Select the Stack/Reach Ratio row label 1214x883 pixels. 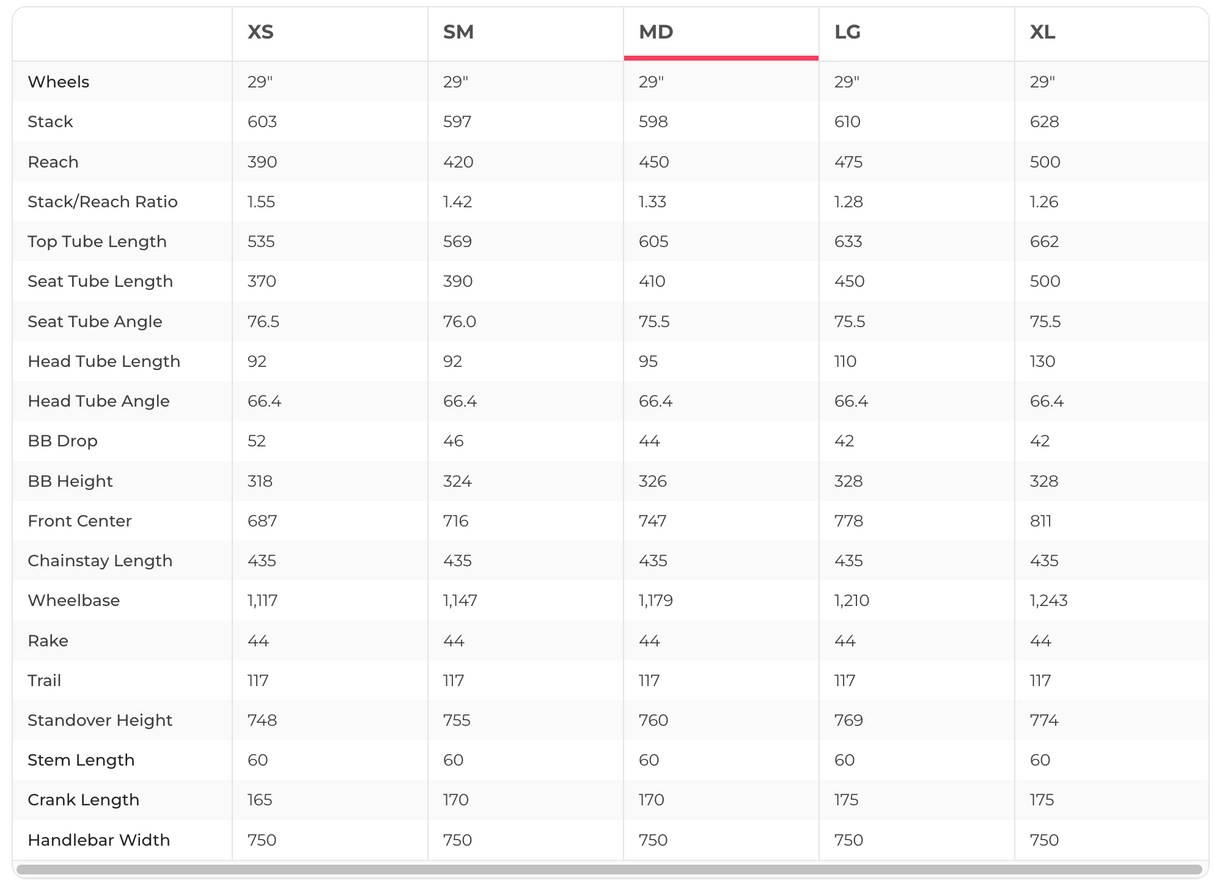pyautogui.click(x=102, y=202)
